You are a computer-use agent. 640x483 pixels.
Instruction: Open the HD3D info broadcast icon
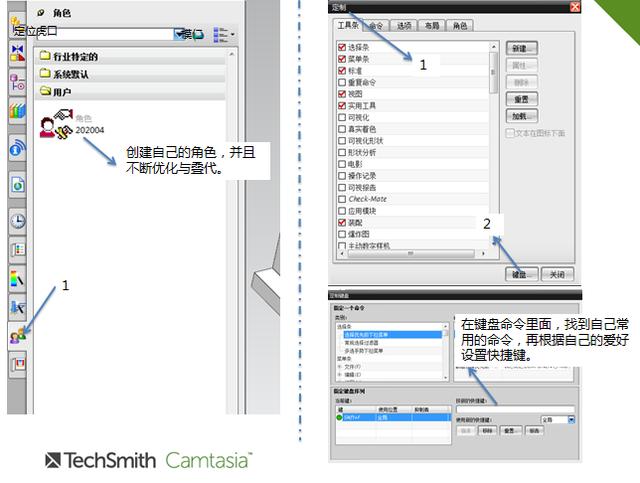[18, 148]
